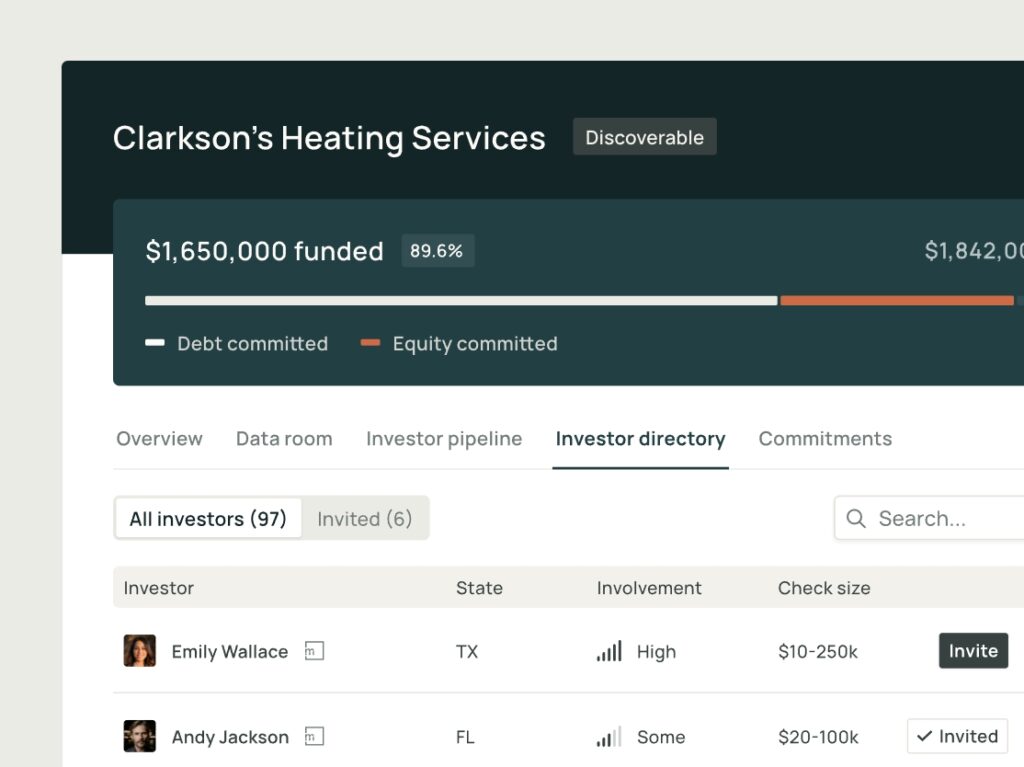Switch to the Data room tab
Image resolution: width=1024 pixels, height=767 pixels.
tap(284, 439)
